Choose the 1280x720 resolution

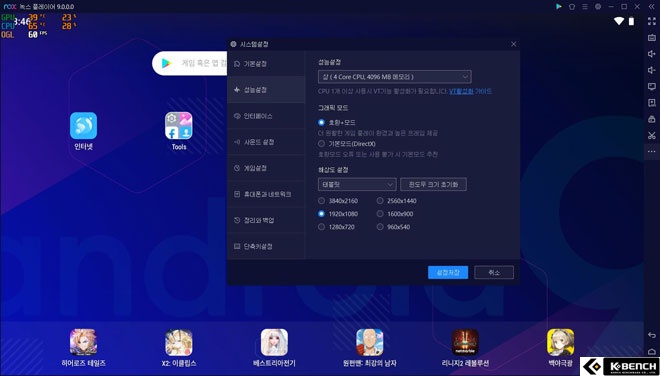click(x=322, y=227)
